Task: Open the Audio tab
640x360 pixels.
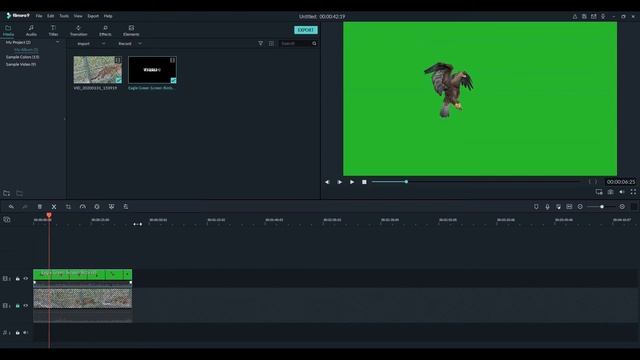Action: click(31, 31)
